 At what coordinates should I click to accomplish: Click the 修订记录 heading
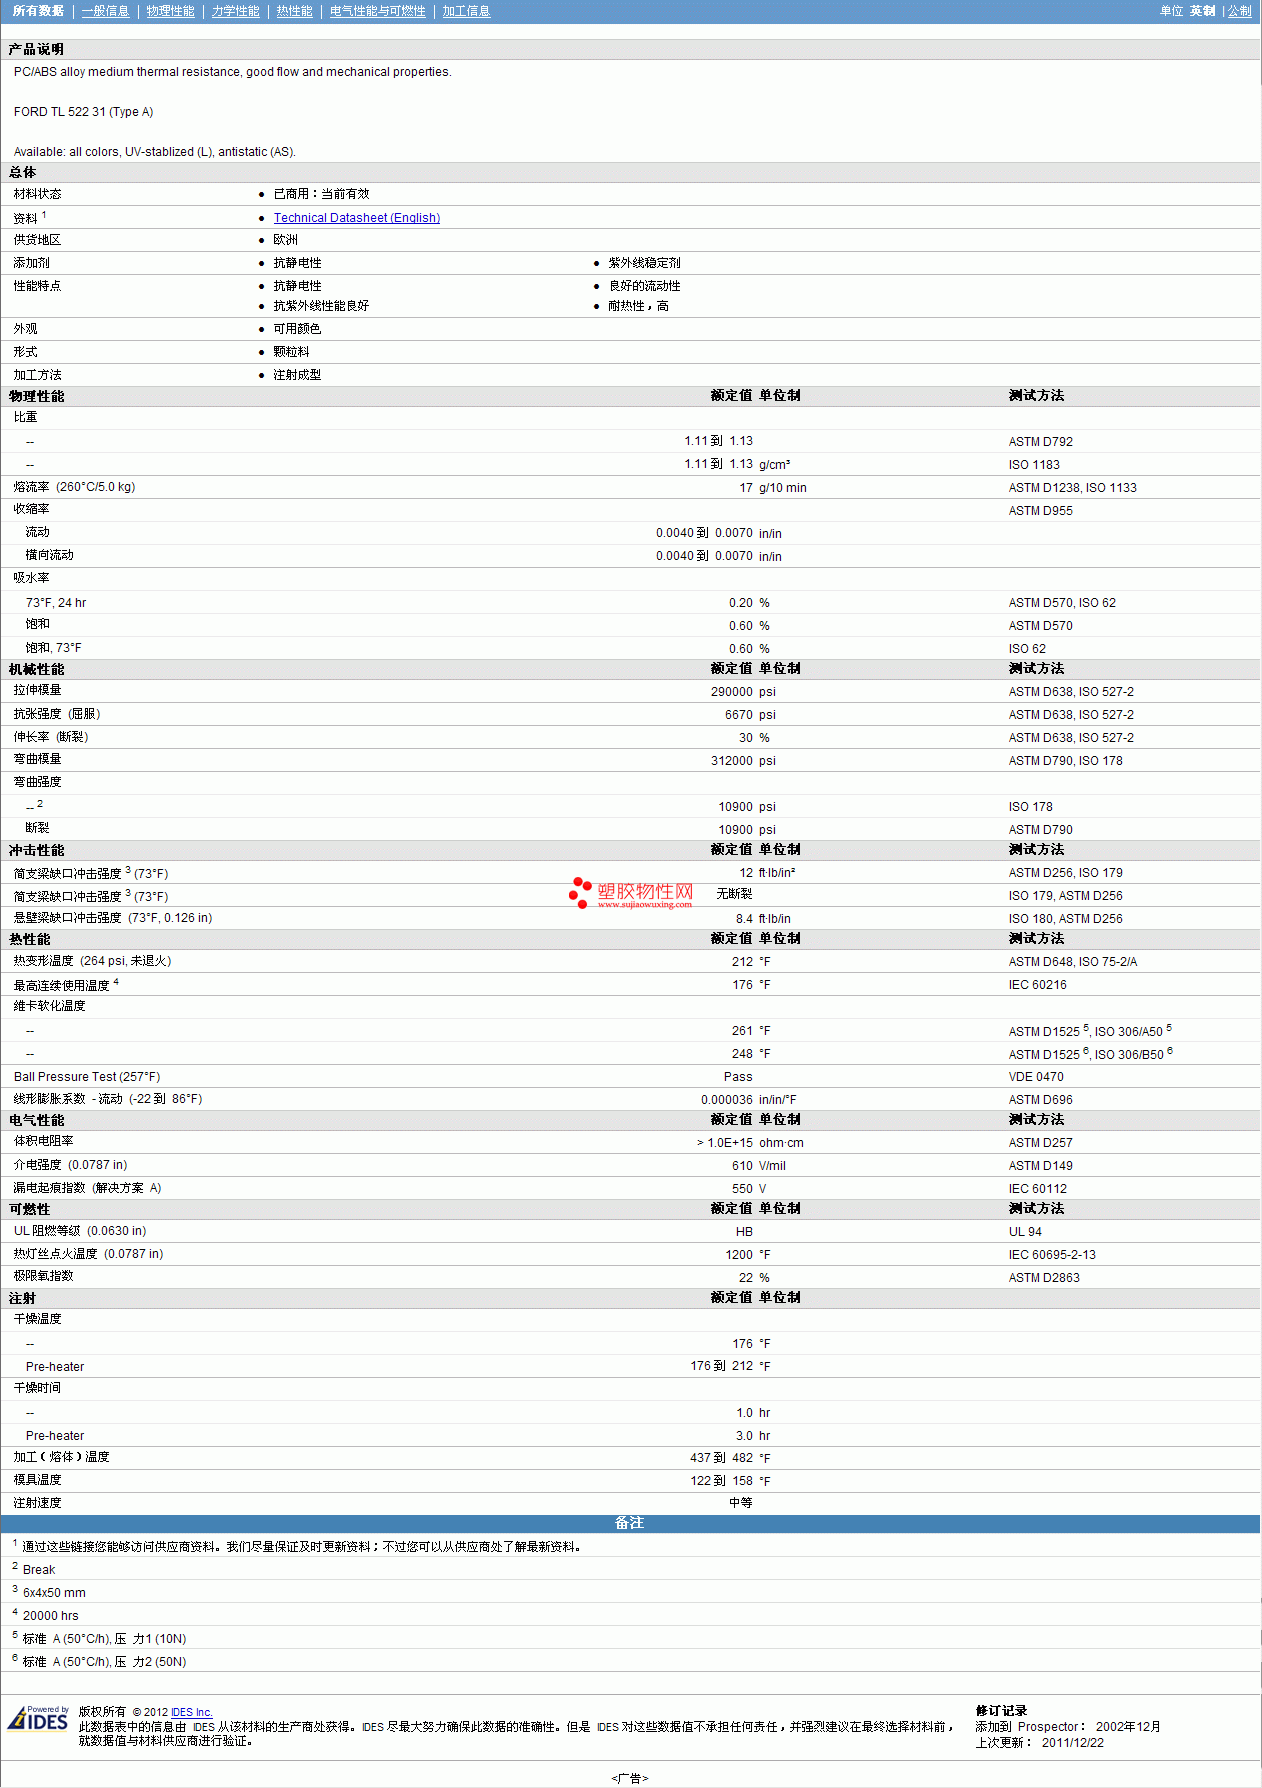tap(1001, 1711)
